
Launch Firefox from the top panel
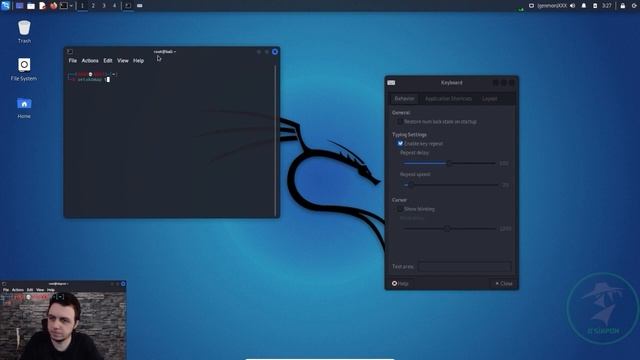(x=53, y=6)
